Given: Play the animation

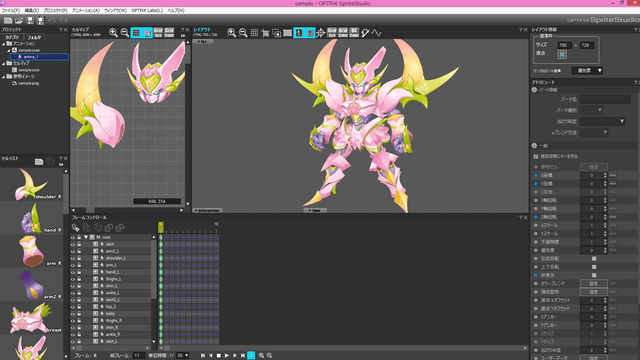Looking at the screenshot, I should tap(227, 356).
